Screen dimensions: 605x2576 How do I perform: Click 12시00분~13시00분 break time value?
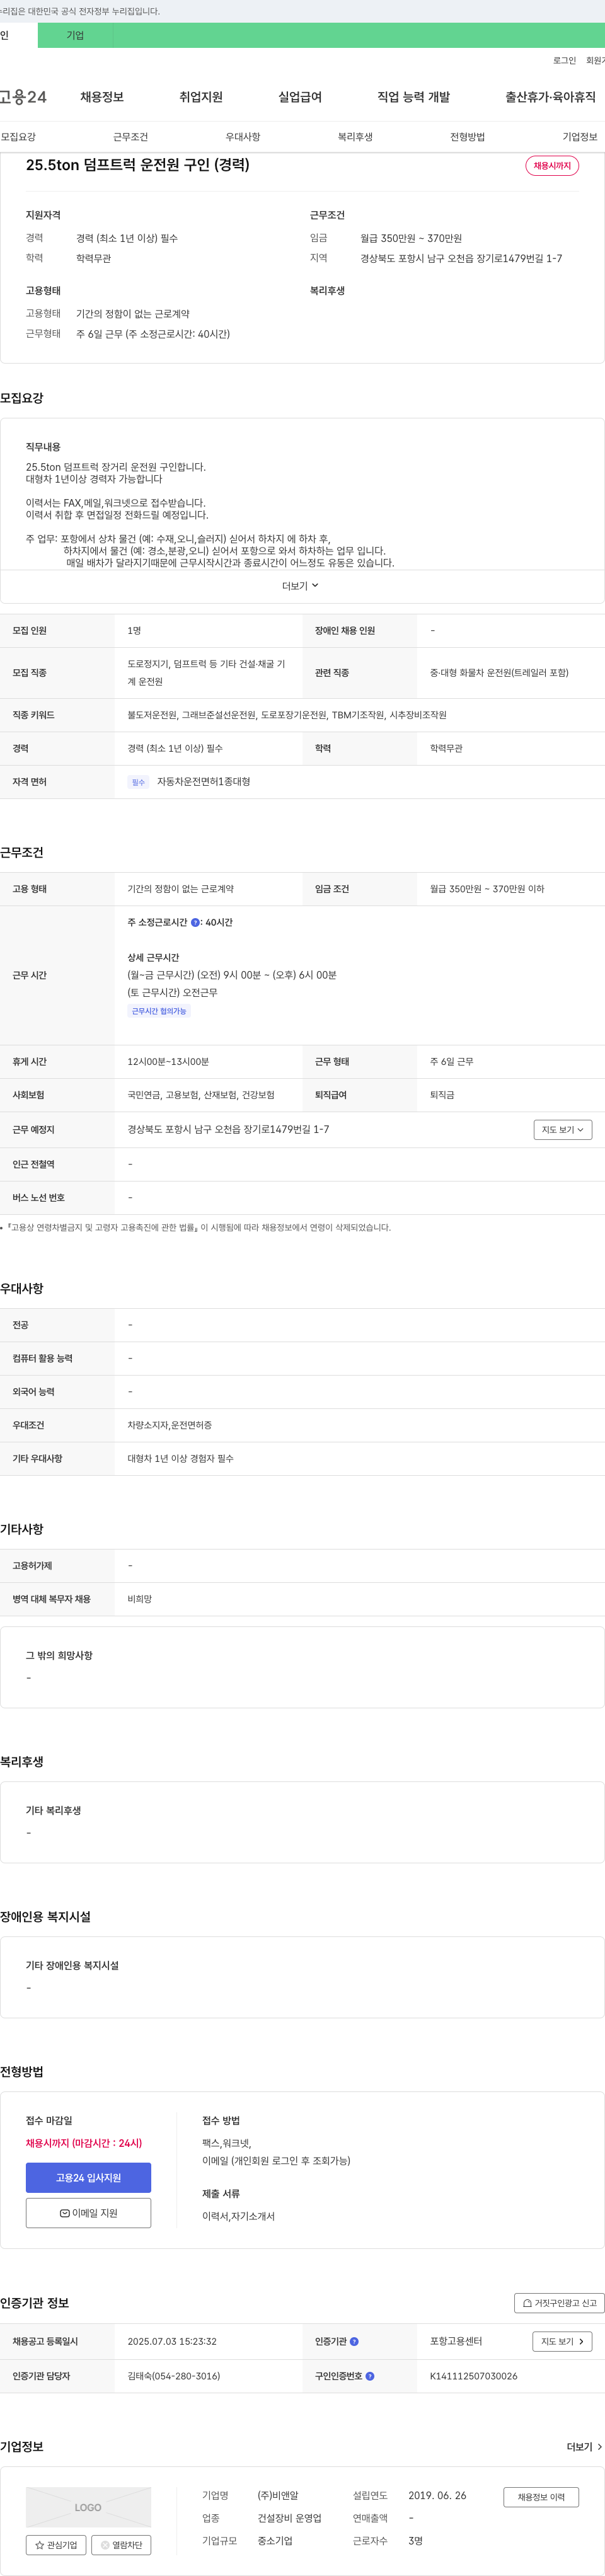pos(168,1062)
